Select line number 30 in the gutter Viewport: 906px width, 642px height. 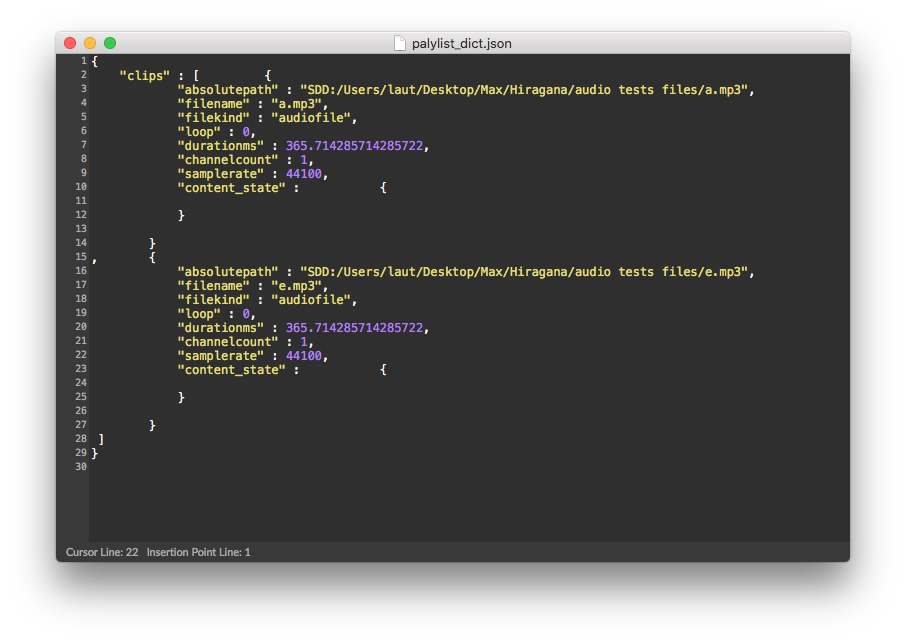(81, 467)
